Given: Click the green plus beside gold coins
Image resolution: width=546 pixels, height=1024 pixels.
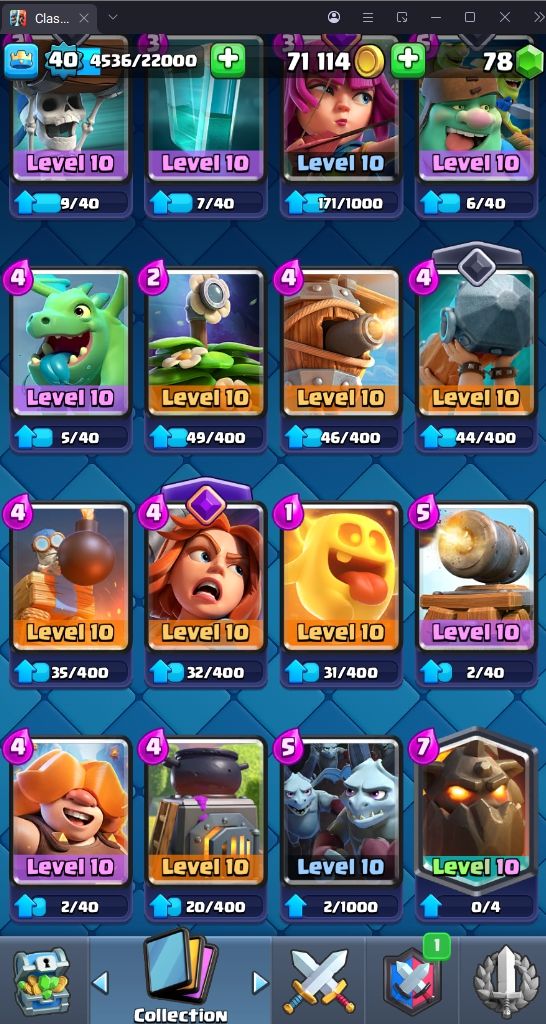Looking at the screenshot, I should click(x=408, y=61).
